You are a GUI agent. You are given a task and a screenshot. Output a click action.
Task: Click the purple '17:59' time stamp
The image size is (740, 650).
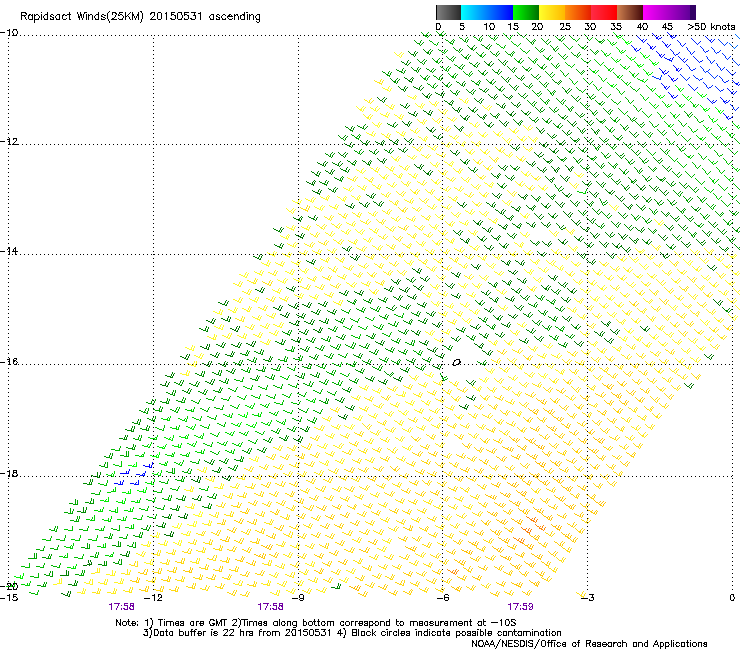(x=521, y=607)
